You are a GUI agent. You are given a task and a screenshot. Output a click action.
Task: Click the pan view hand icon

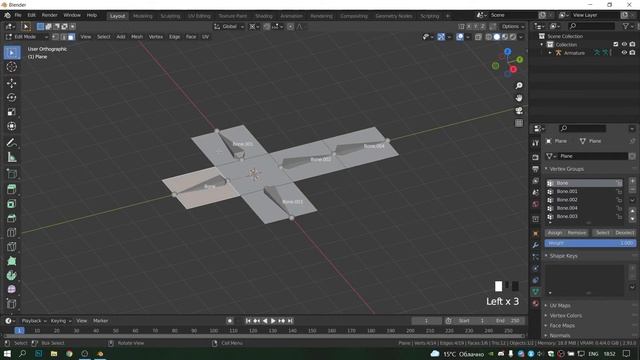[x=519, y=98]
